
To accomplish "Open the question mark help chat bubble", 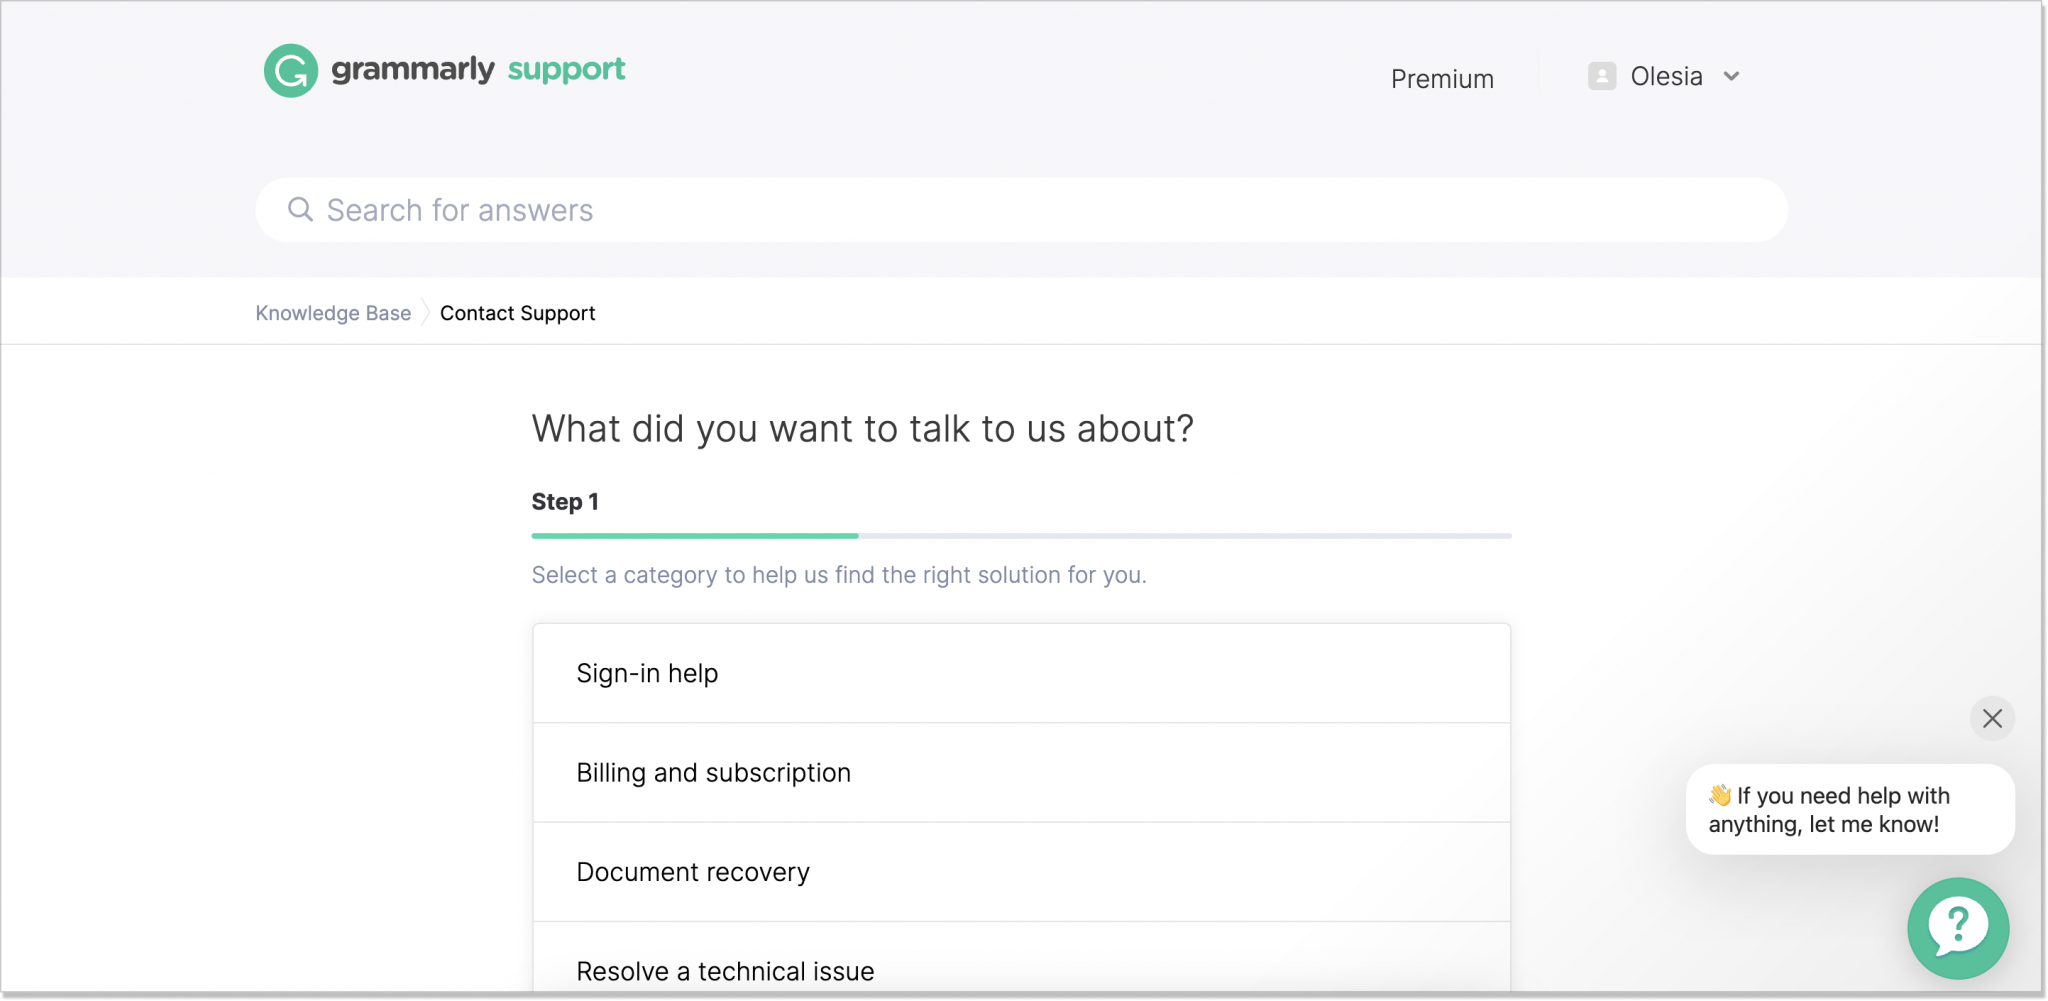I will [x=1957, y=928].
